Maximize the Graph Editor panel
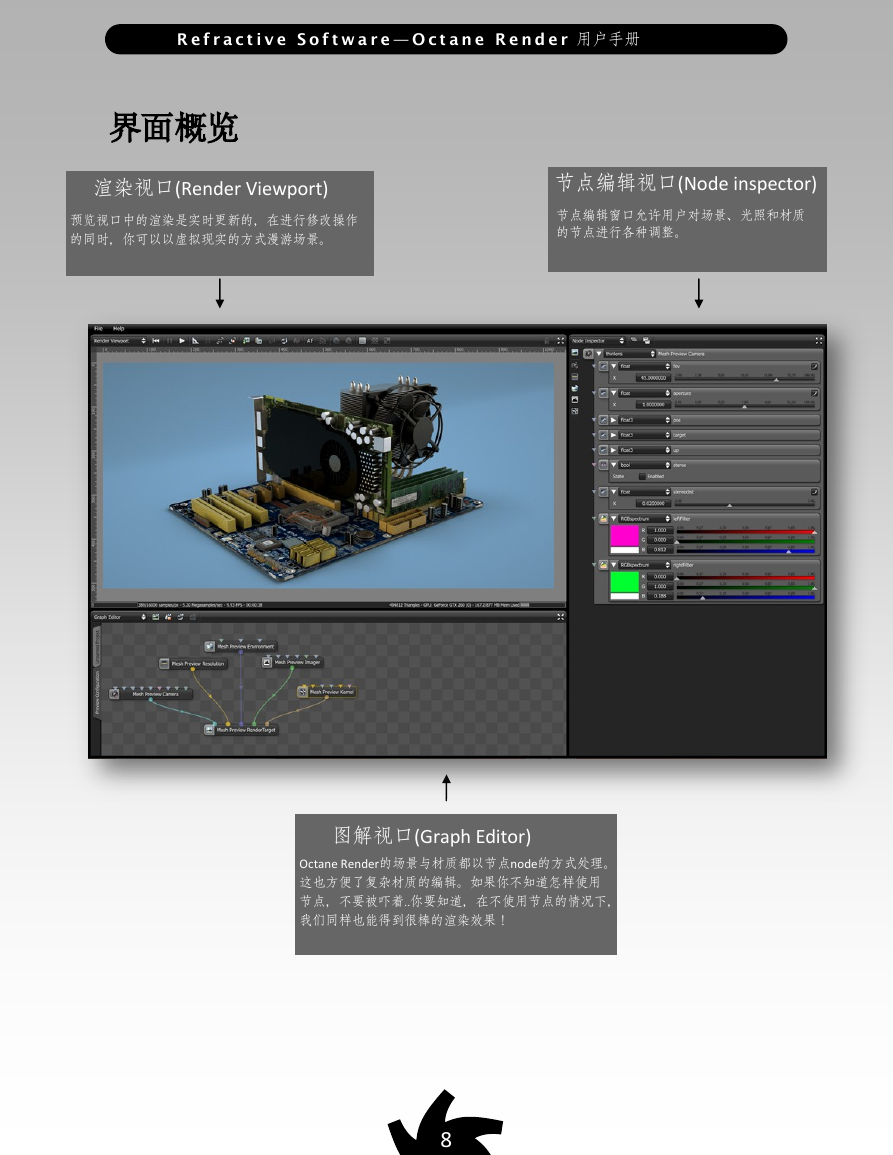 click(x=560, y=617)
